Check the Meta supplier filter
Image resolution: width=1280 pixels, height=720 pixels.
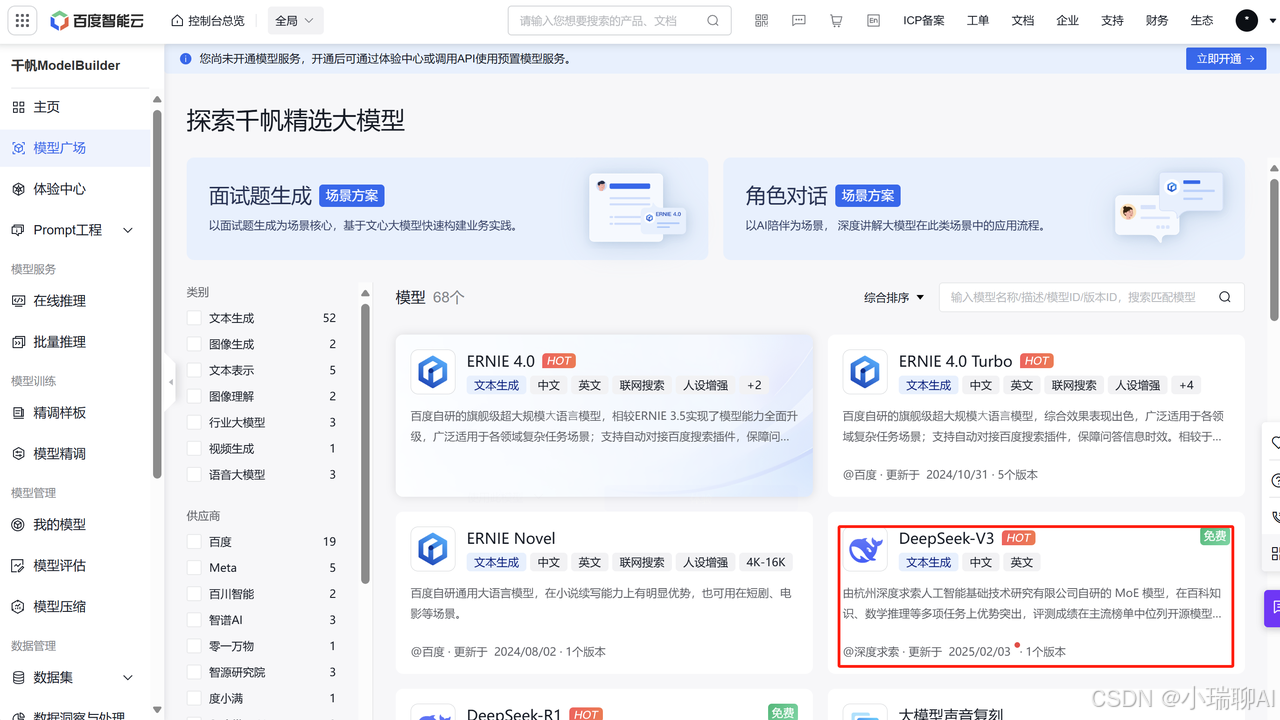coord(194,567)
